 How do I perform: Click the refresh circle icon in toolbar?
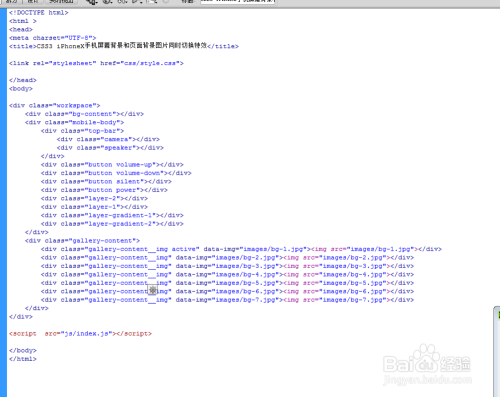click(x=166, y=1)
